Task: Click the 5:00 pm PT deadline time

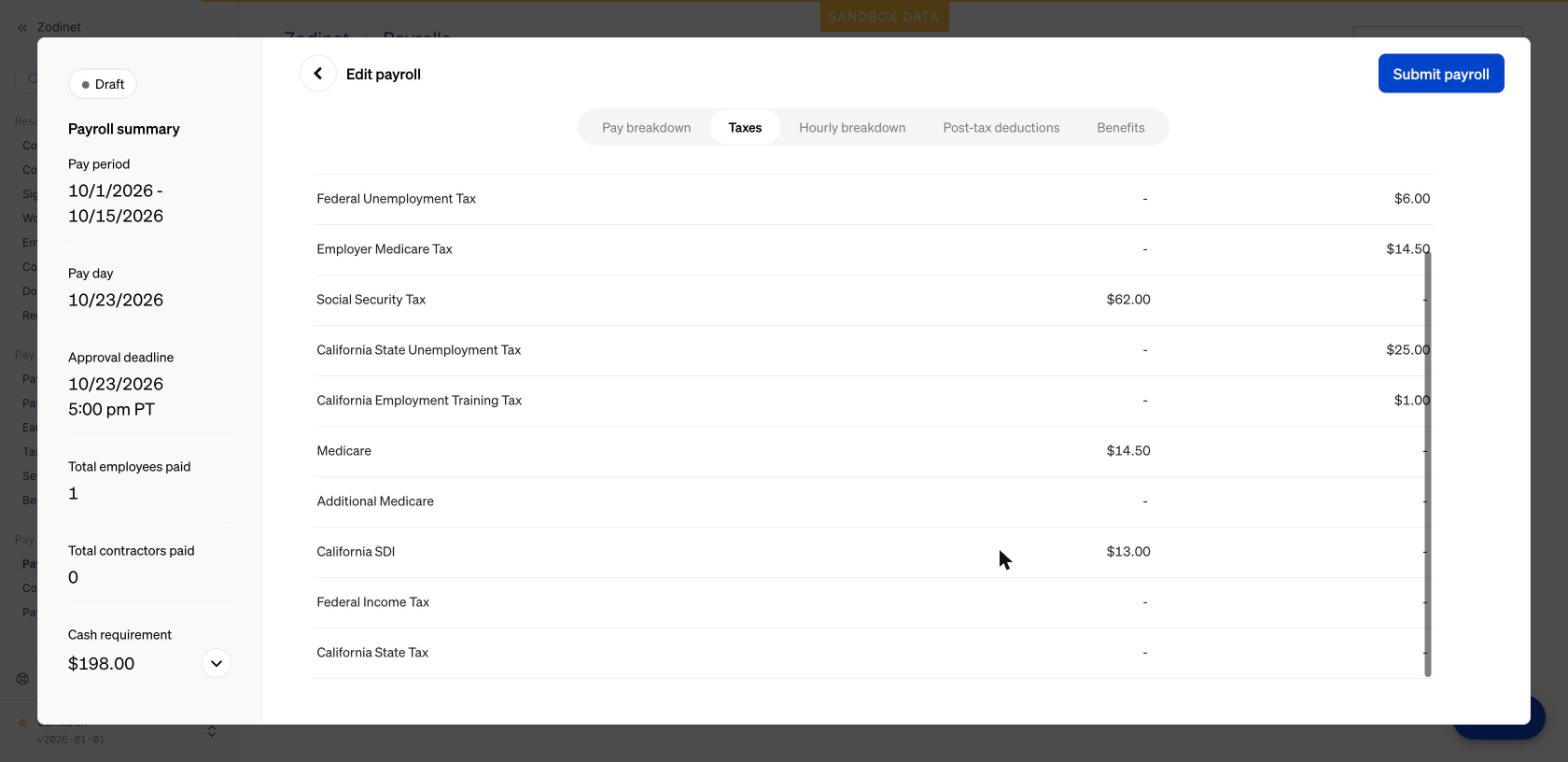Action: (111, 409)
